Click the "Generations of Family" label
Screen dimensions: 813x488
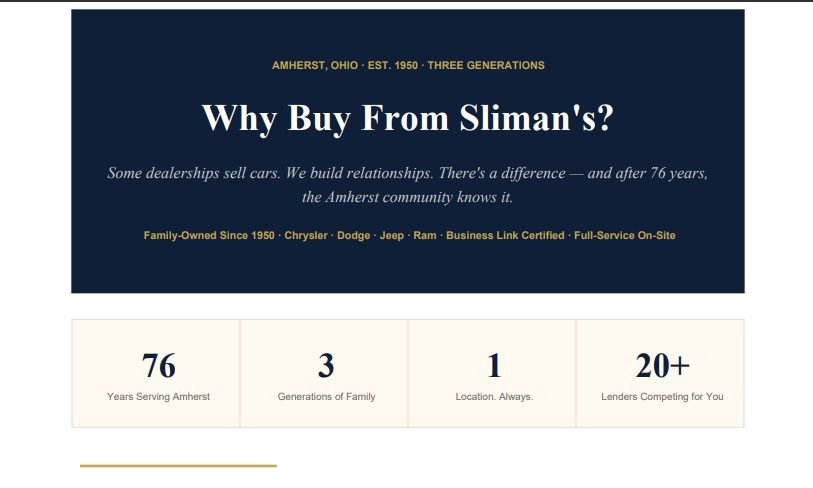(x=326, y=397)
